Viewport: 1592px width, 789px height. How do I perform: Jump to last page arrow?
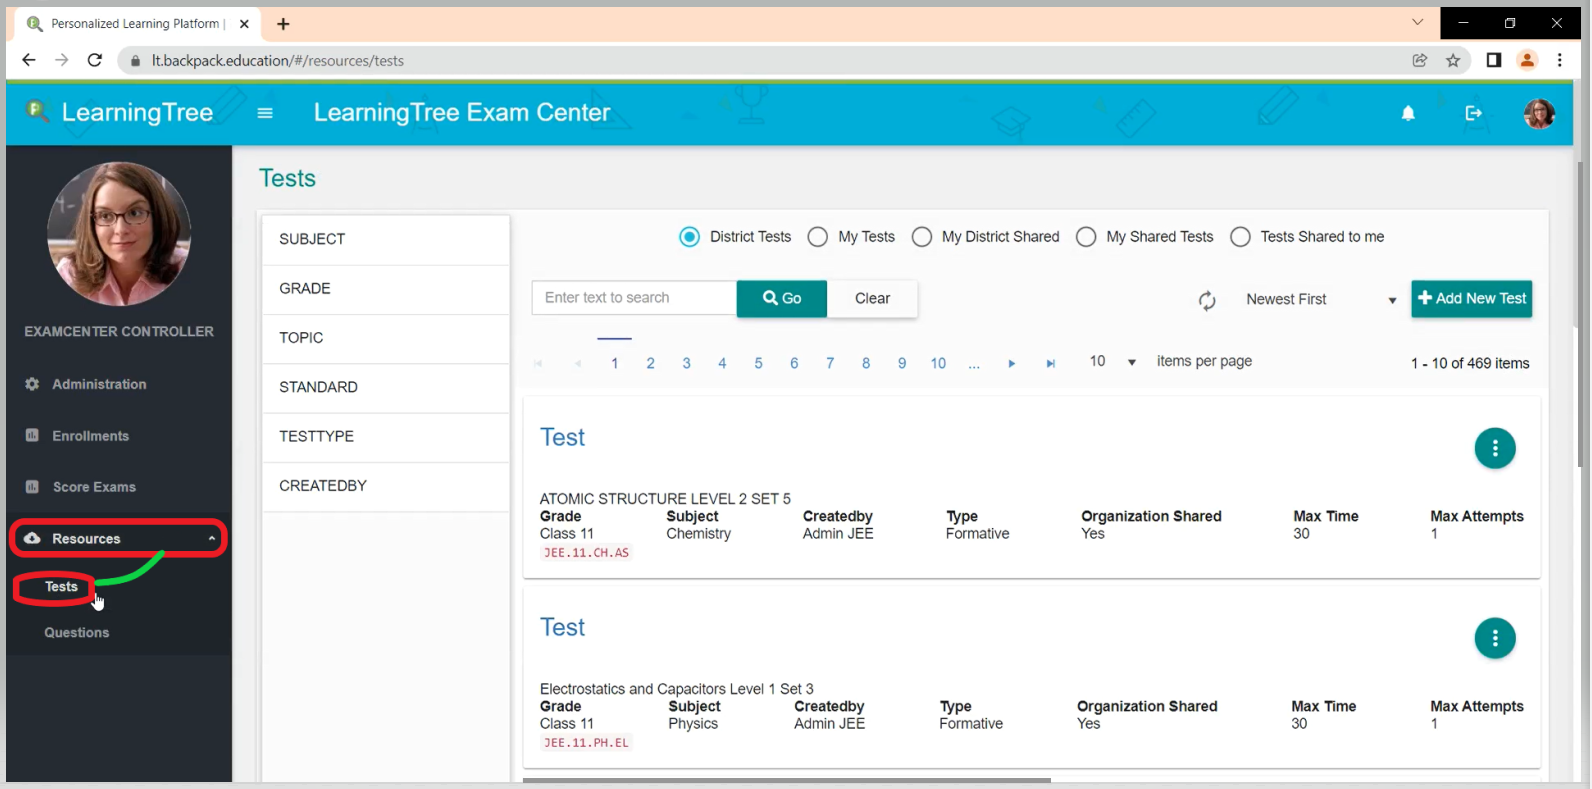pos(1050,363)
